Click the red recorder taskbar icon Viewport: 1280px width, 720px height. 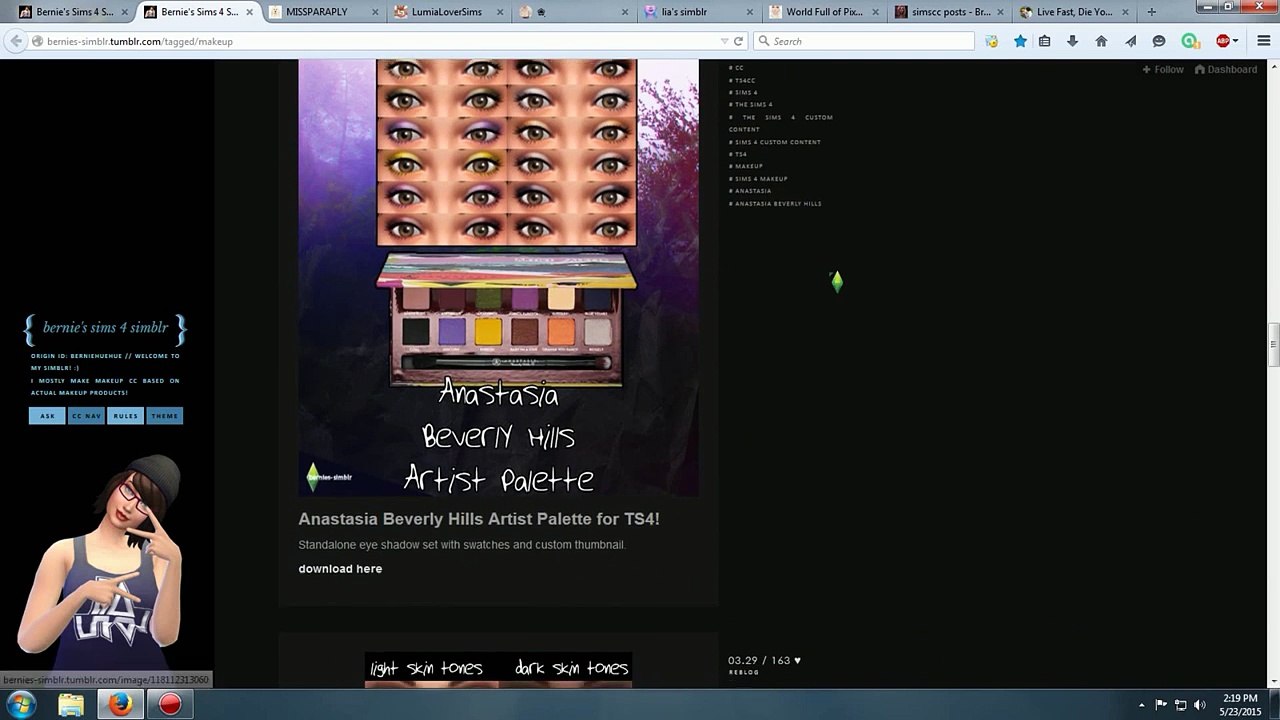point(170,705)
